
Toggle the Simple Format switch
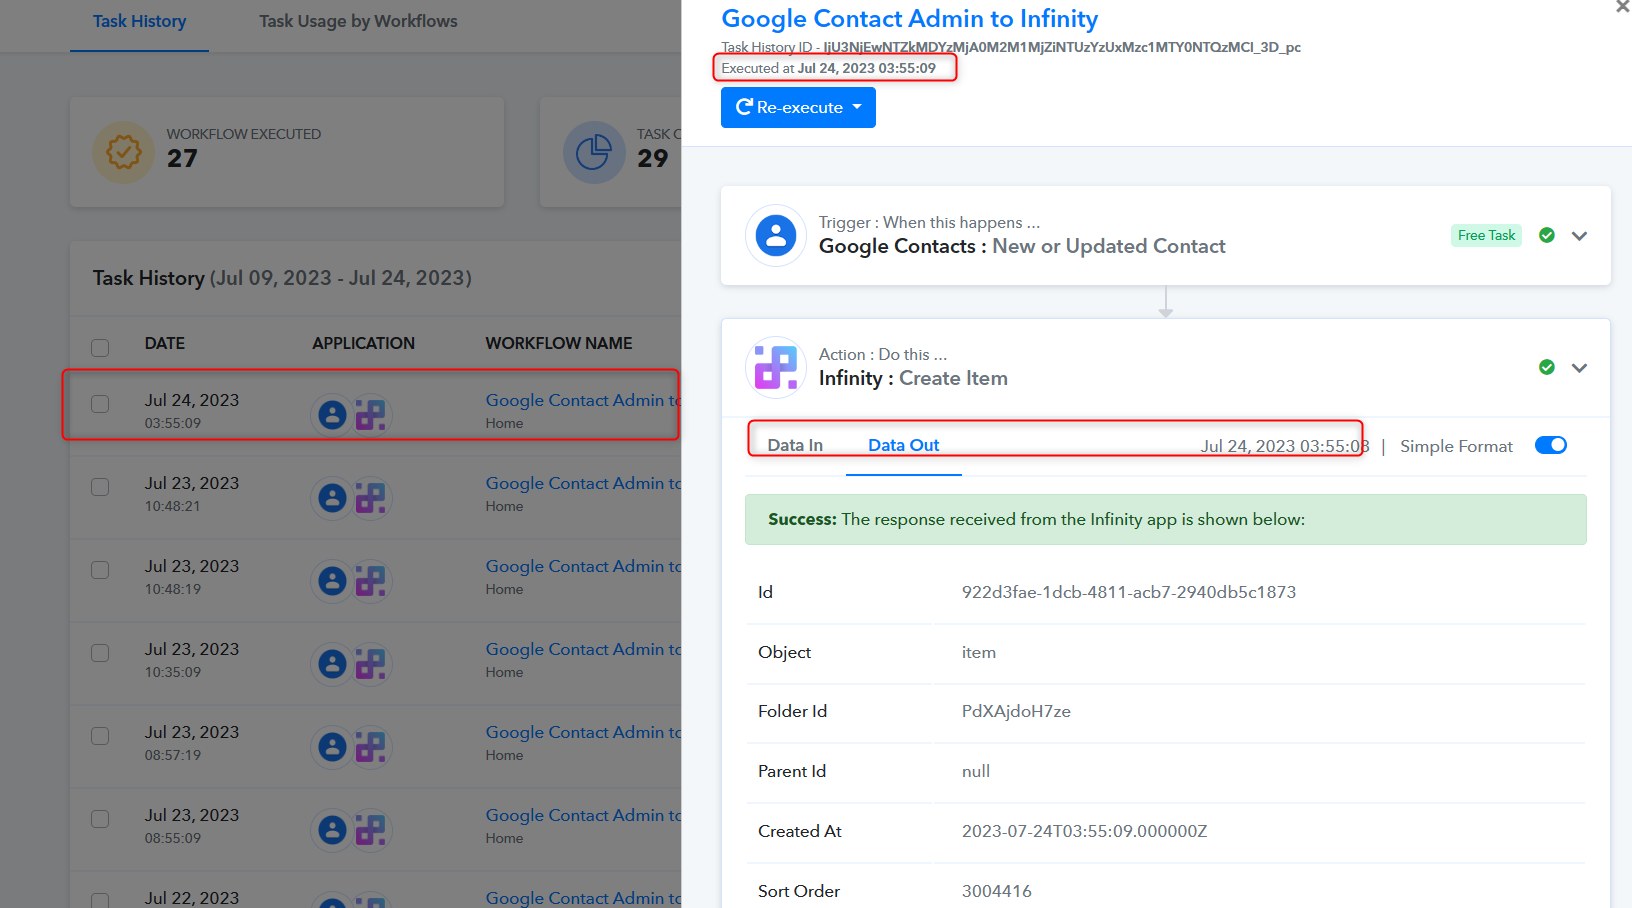[1551, 445]
